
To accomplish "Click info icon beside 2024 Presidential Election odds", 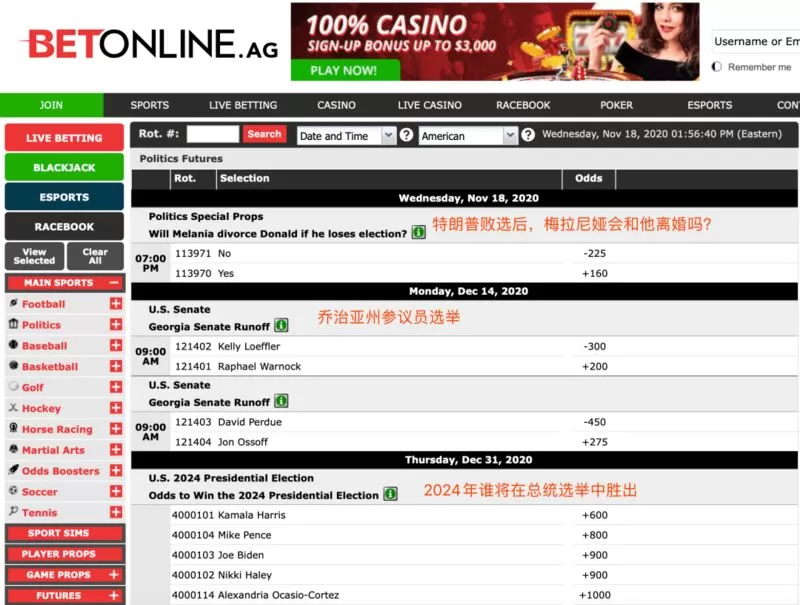I will (x=391, y=494).
